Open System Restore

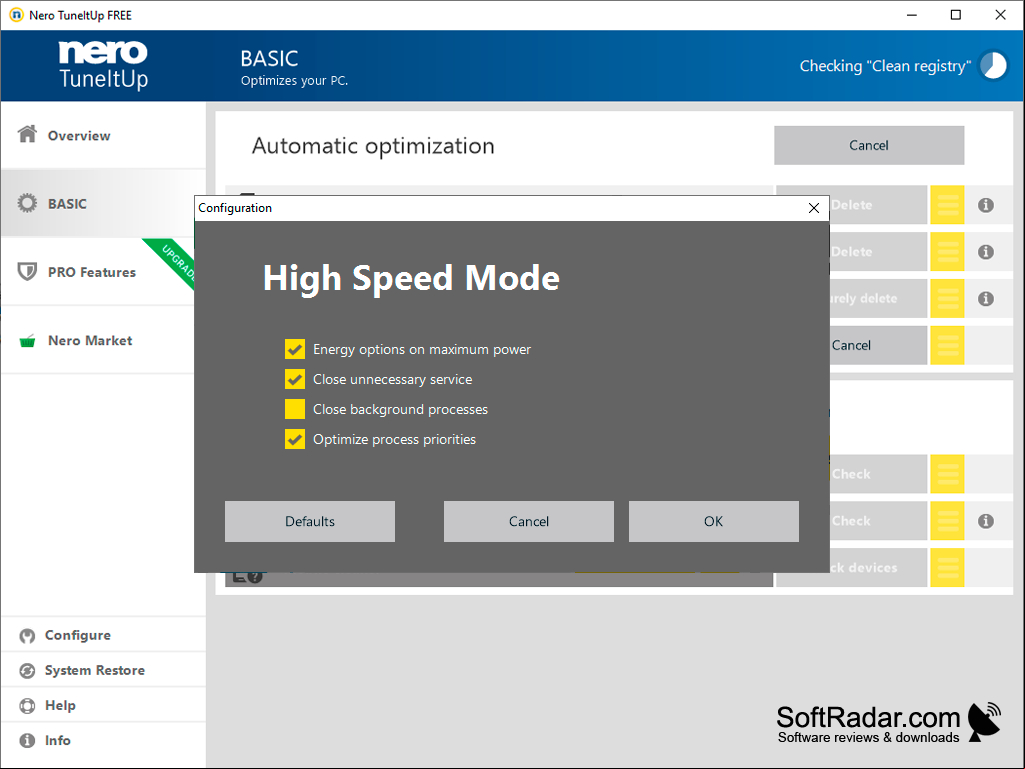103,670
